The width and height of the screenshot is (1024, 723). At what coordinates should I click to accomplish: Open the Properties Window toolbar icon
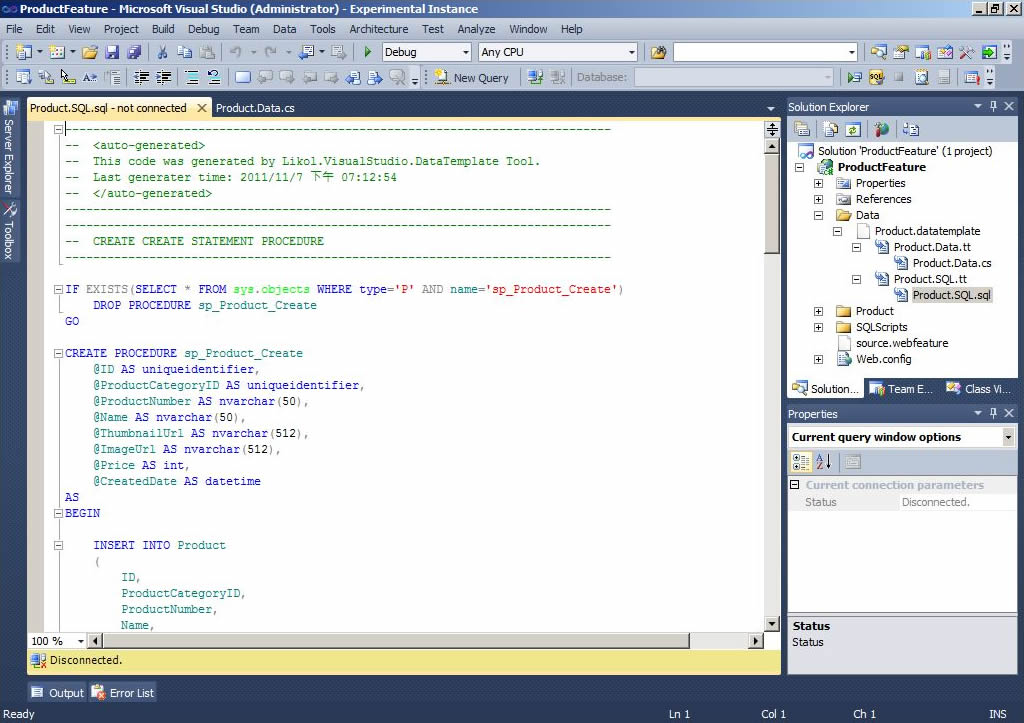(x=901, y=52)
